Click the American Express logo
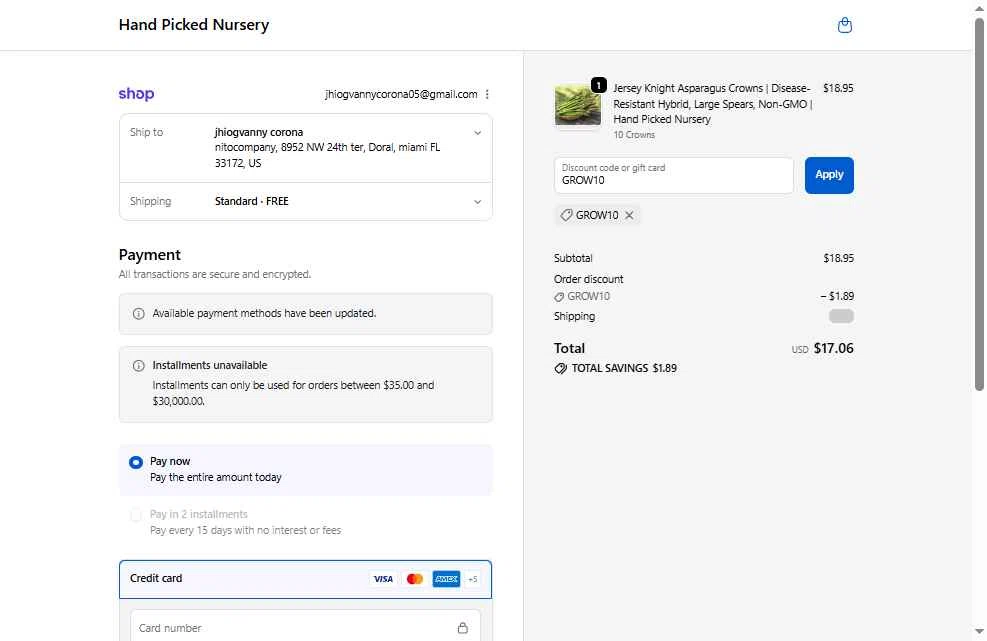987x641 pixels. (x=446, y=579)
